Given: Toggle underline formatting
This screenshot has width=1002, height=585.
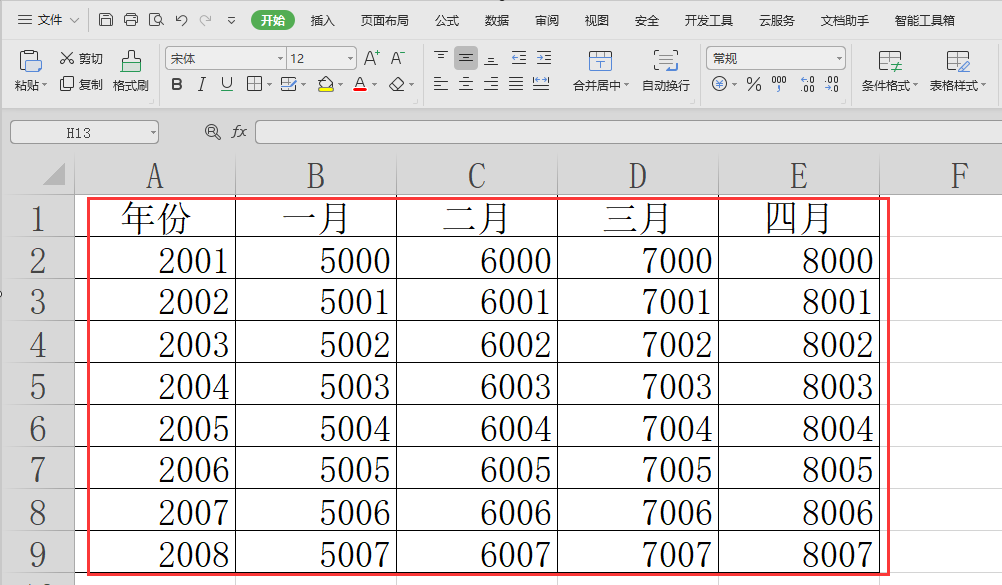Looking at the screenshot, I should pyautogui.click(x=227, y=84).
